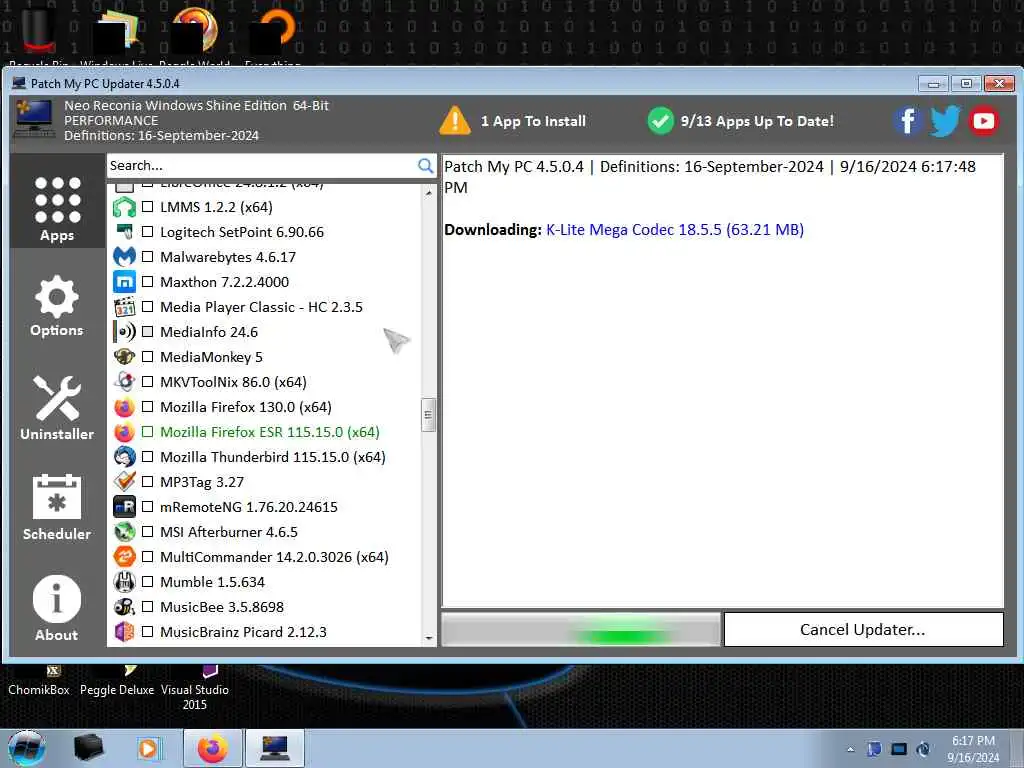Open the About section in sidebar
1024x768 pixels.
(x=57, y=609)
